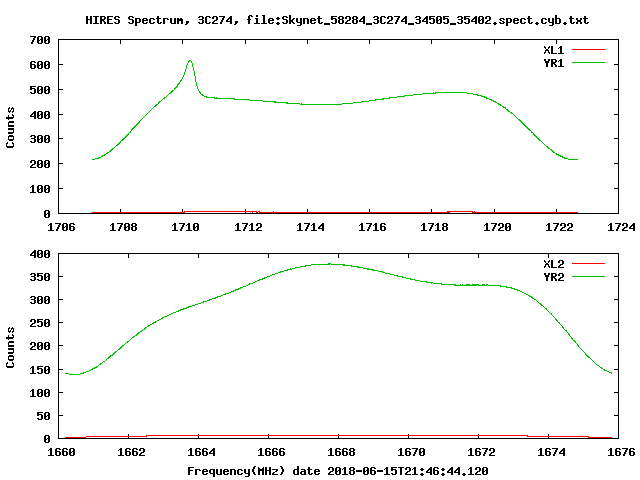Click the HIRES Spectrum plot title

tap(337, 20)
